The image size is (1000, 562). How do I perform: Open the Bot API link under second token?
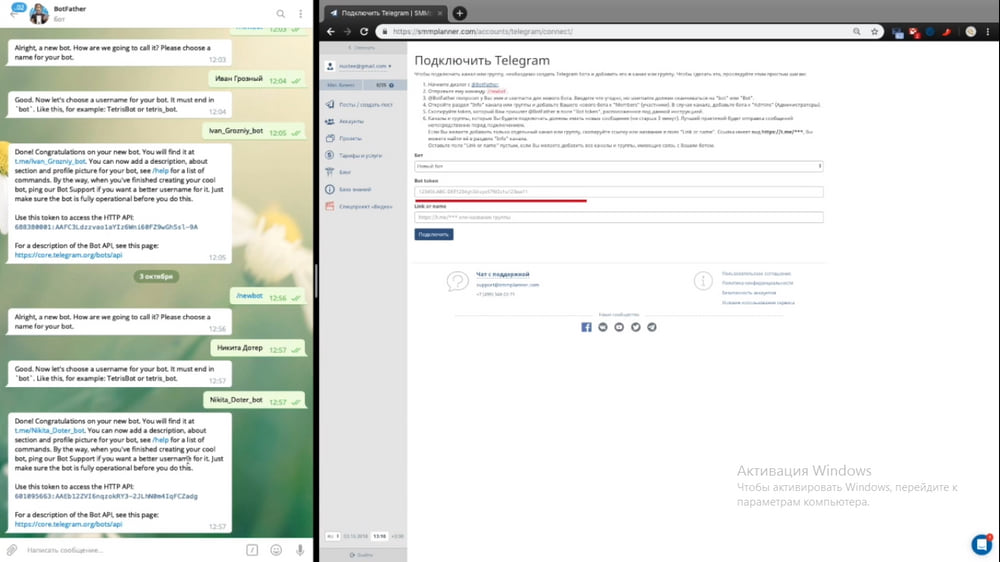pyautogui.click(x=68, y=524)
